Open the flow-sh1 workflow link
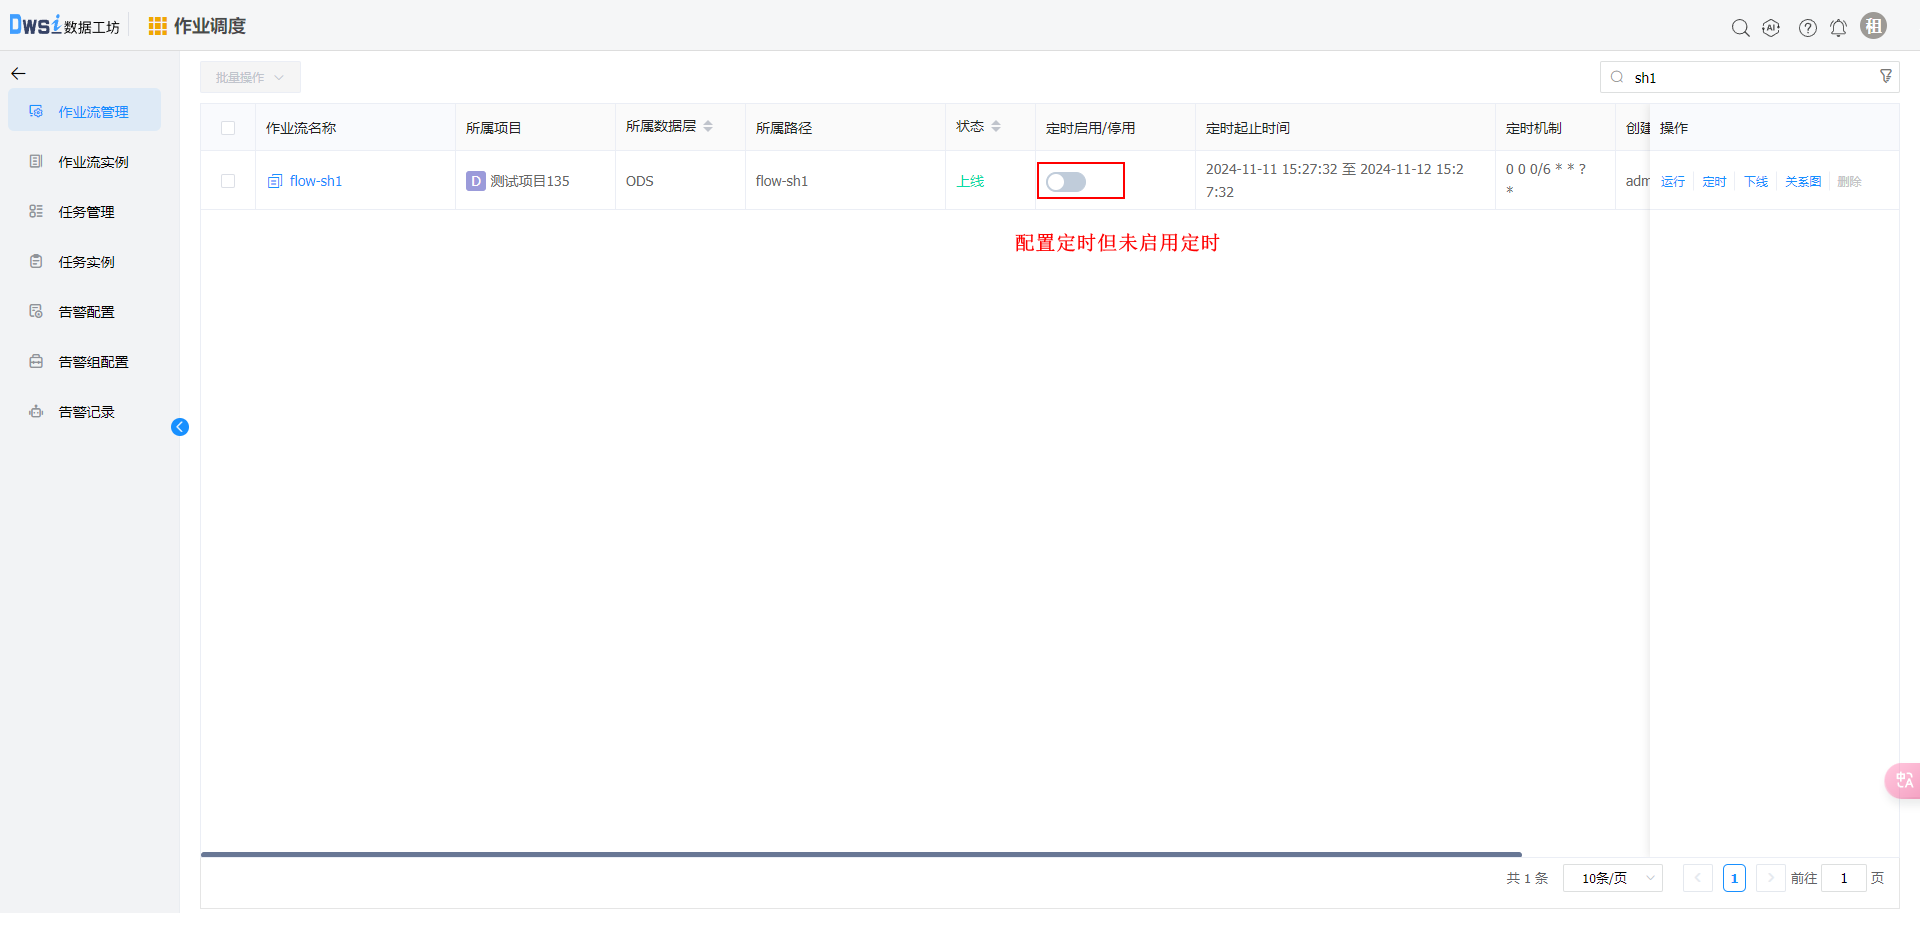This screenshot has width=1920, height=929. (x=315, y=181)
